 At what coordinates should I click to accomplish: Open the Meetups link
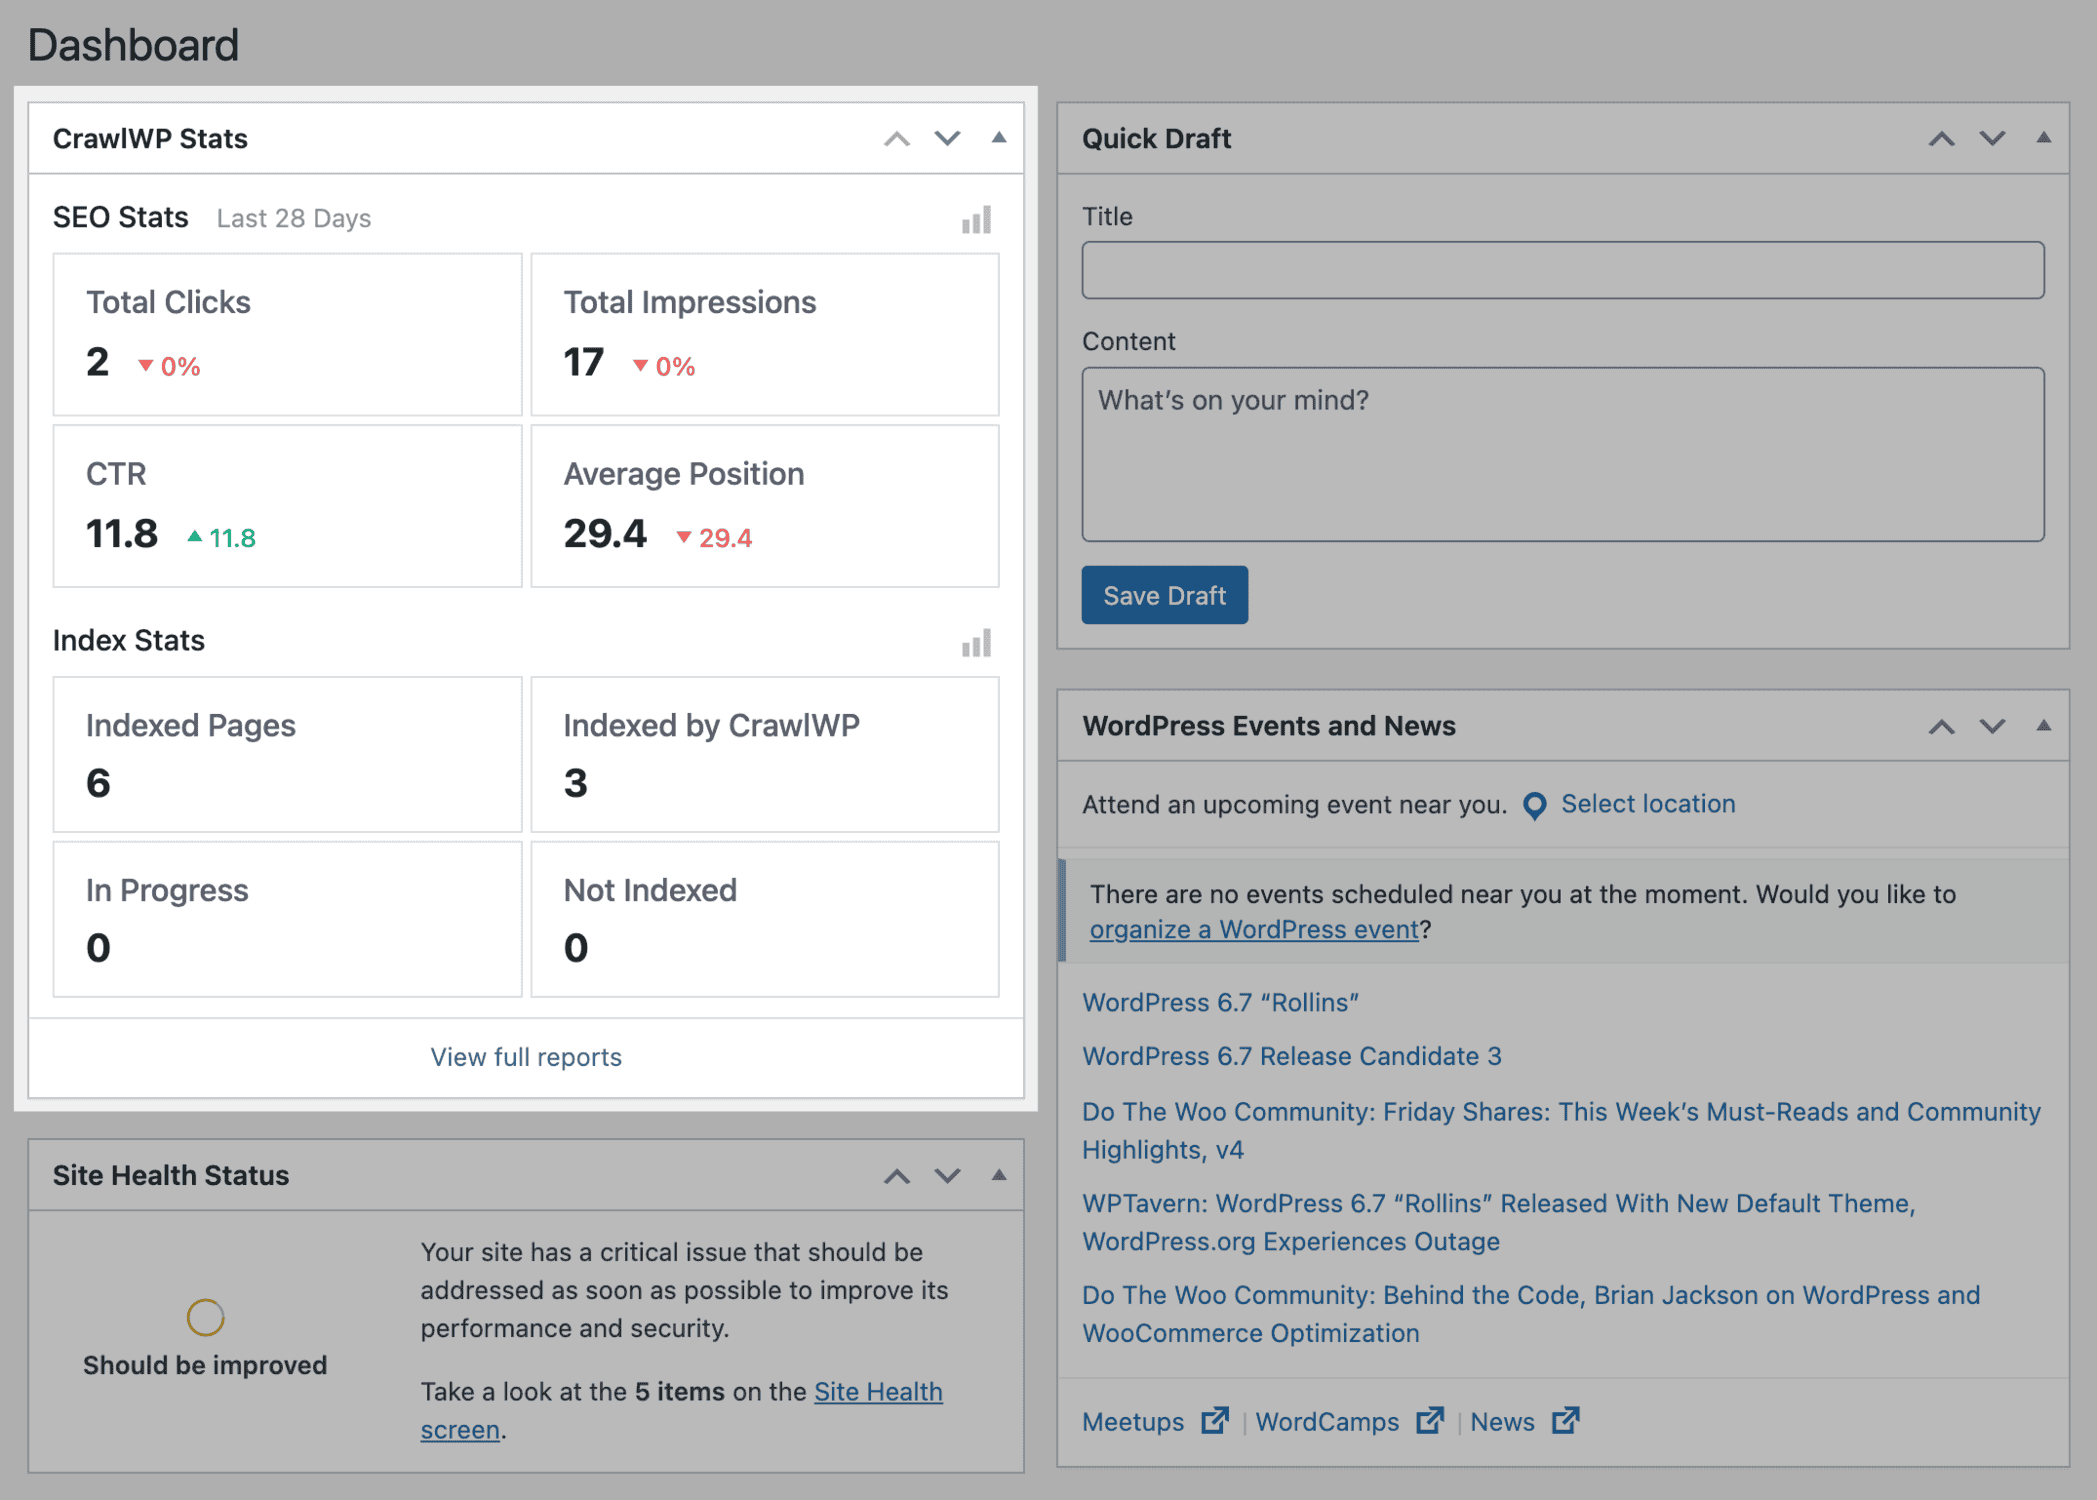pyautogui.click(x=1155, y=1421)
